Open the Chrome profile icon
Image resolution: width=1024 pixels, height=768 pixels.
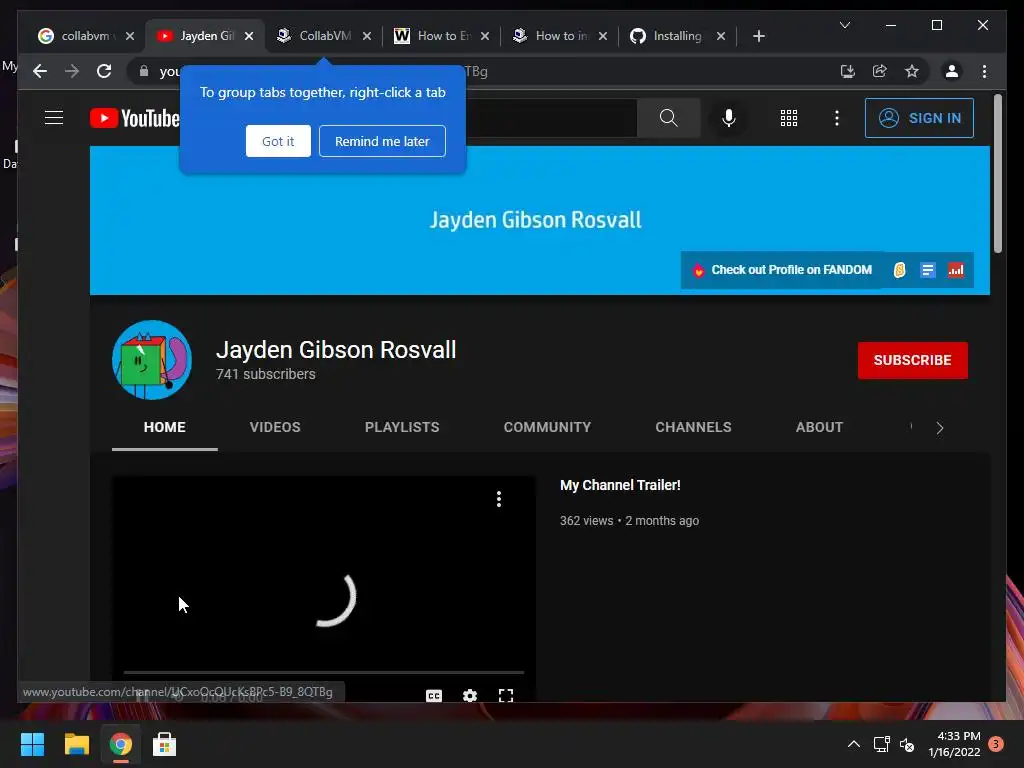952,71
